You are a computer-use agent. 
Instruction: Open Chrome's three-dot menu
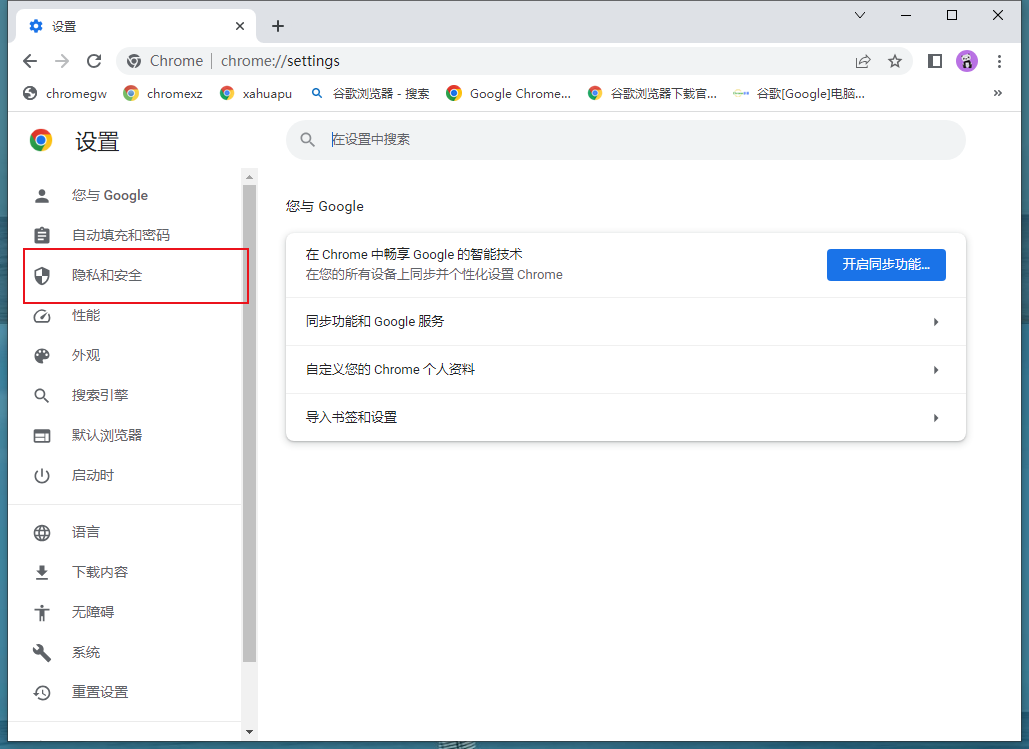[x=999, y=61]
